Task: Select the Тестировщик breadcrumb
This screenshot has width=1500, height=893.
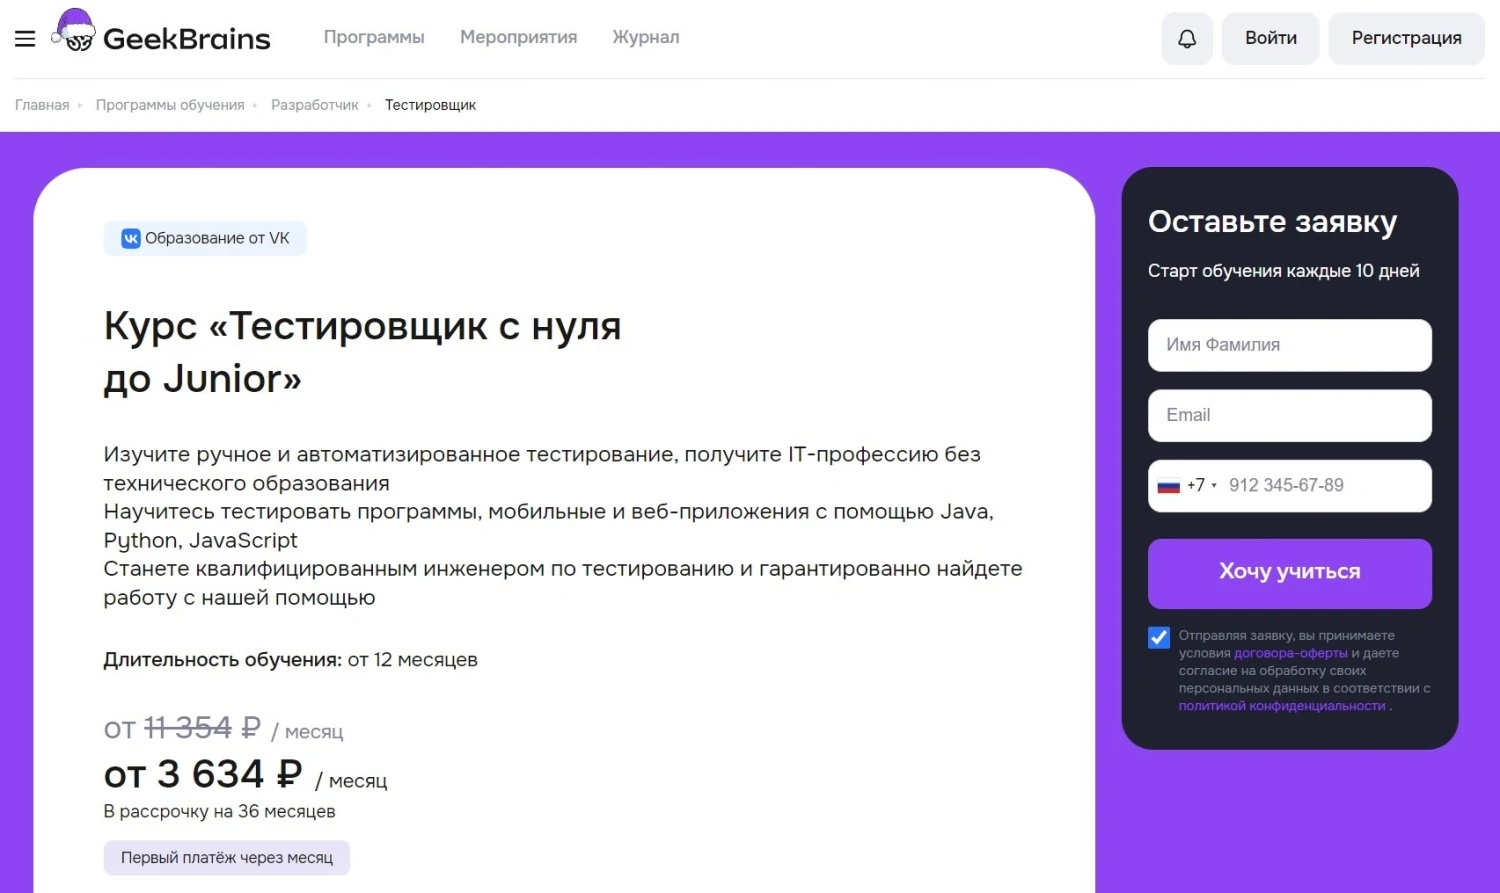Action: click(x=430, y=105)
